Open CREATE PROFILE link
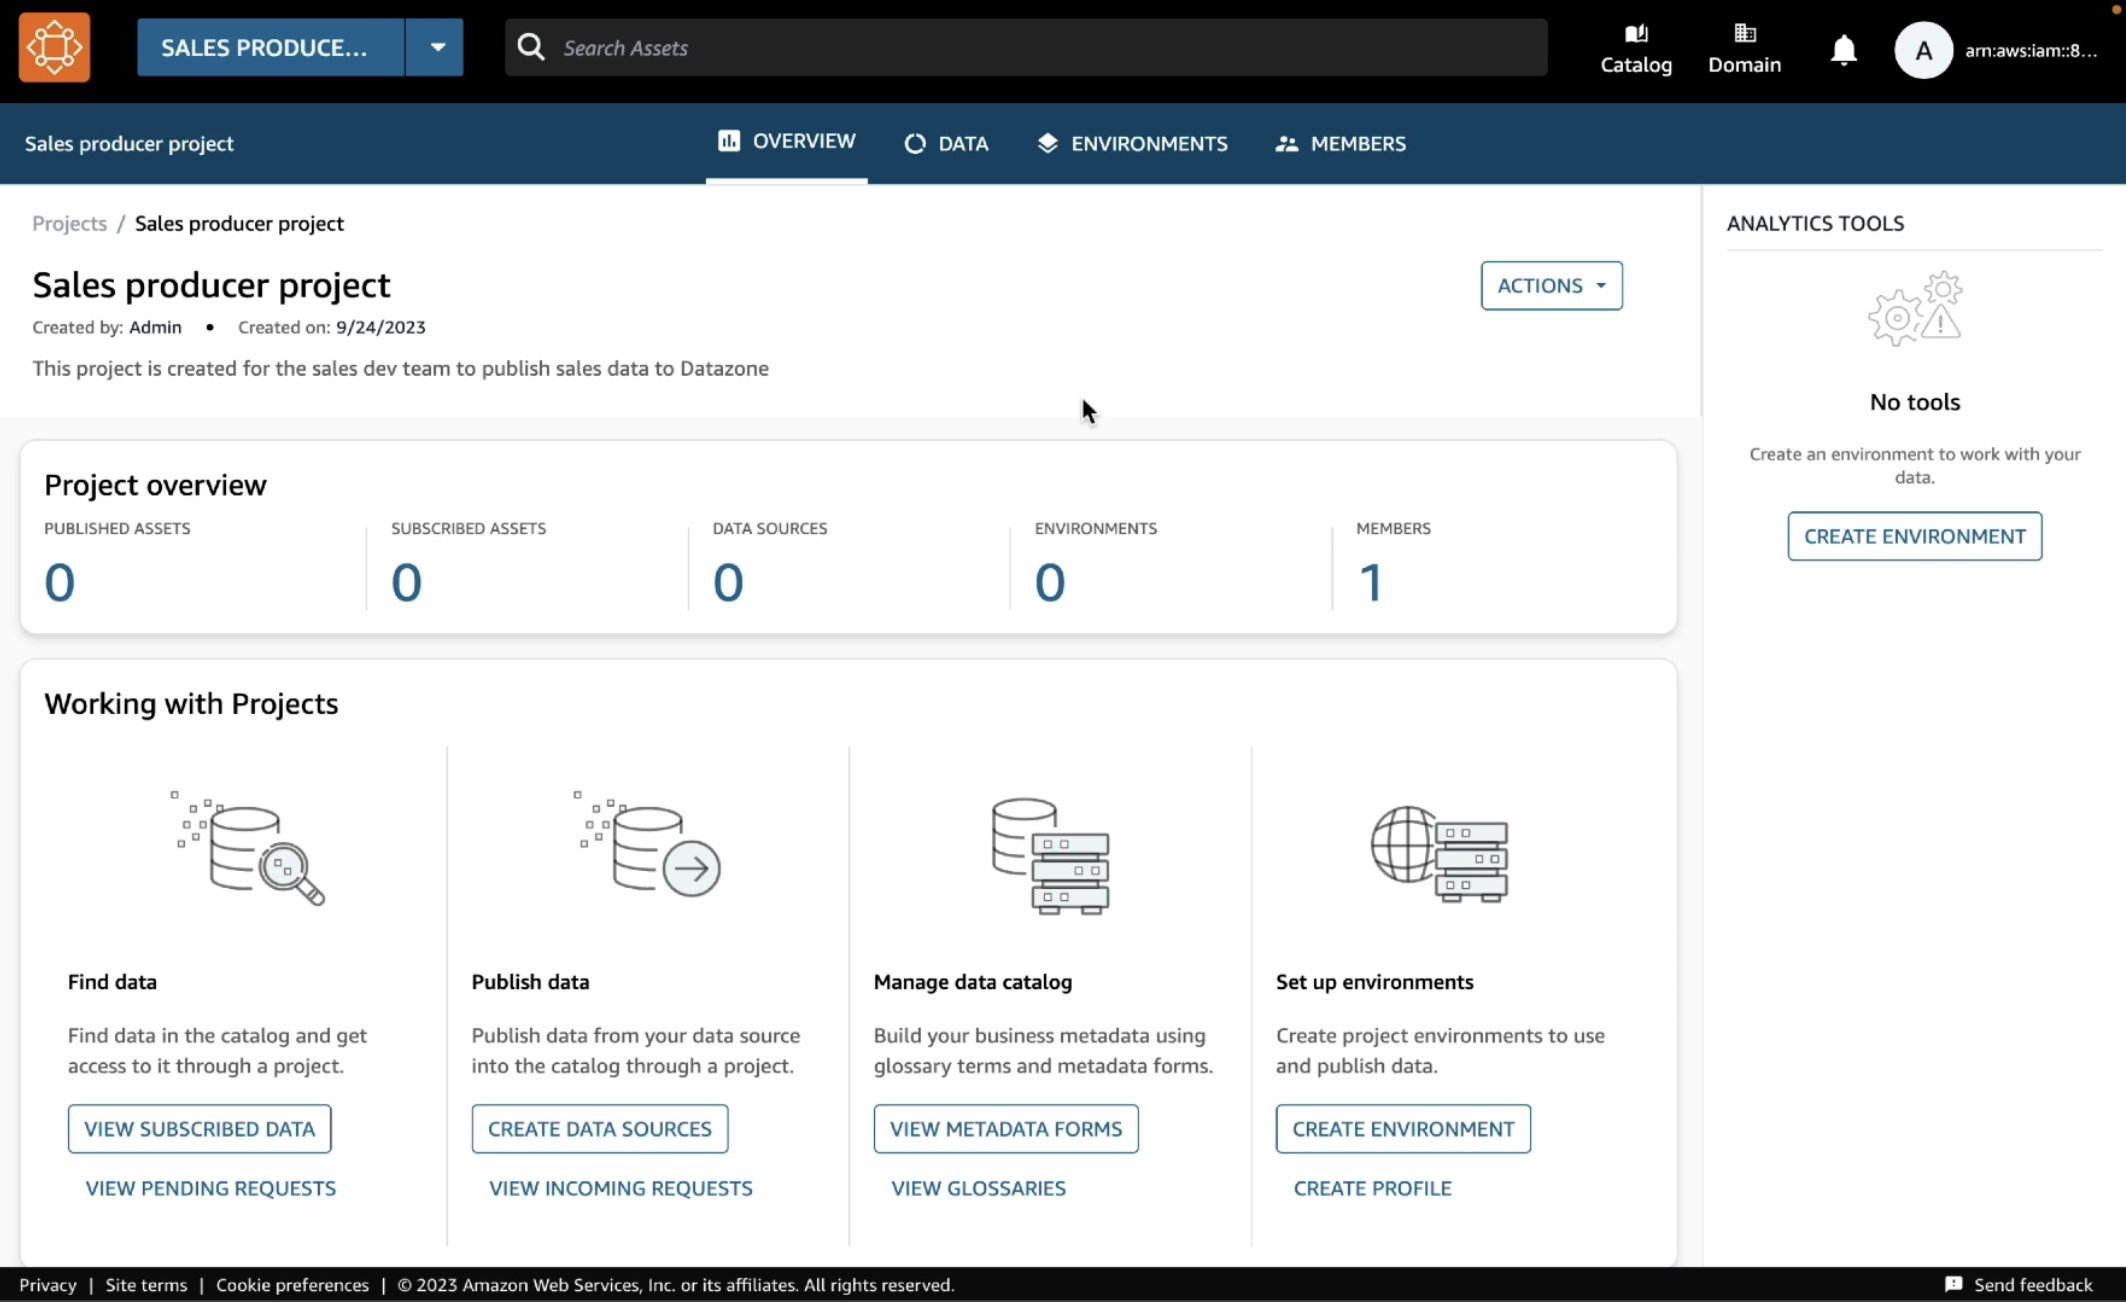The height and width of the screenshot is (1302, 2126). coord(1372,1188)
